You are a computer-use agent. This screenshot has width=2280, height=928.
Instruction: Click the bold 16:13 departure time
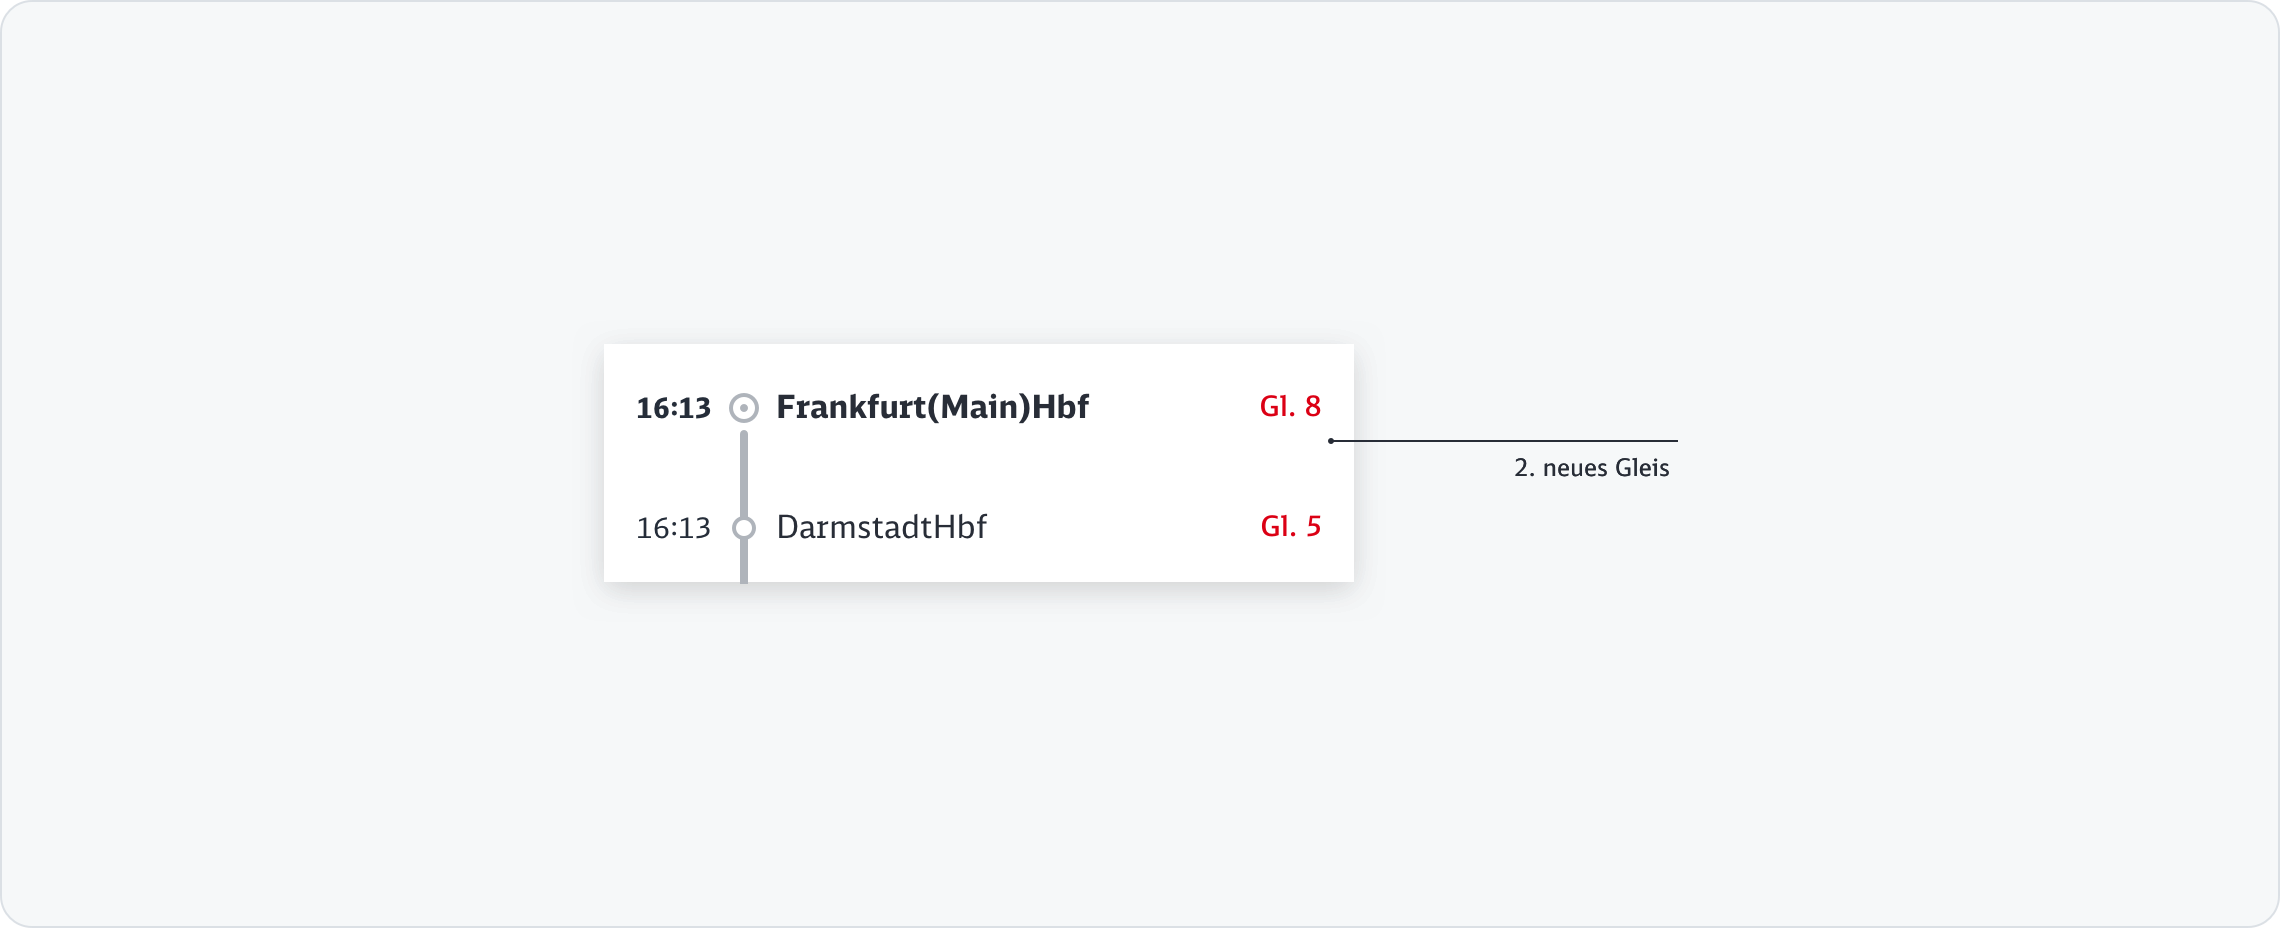(673, 408)
